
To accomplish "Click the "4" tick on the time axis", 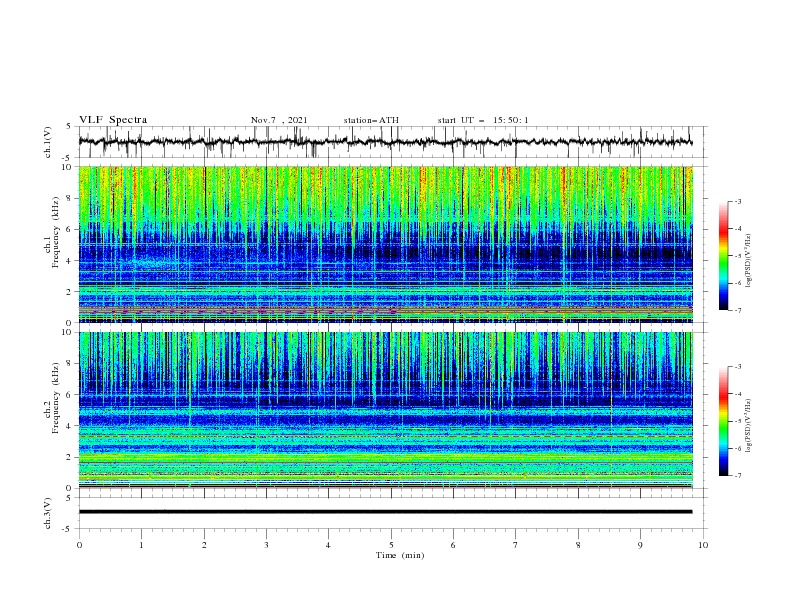I will 328,545.
